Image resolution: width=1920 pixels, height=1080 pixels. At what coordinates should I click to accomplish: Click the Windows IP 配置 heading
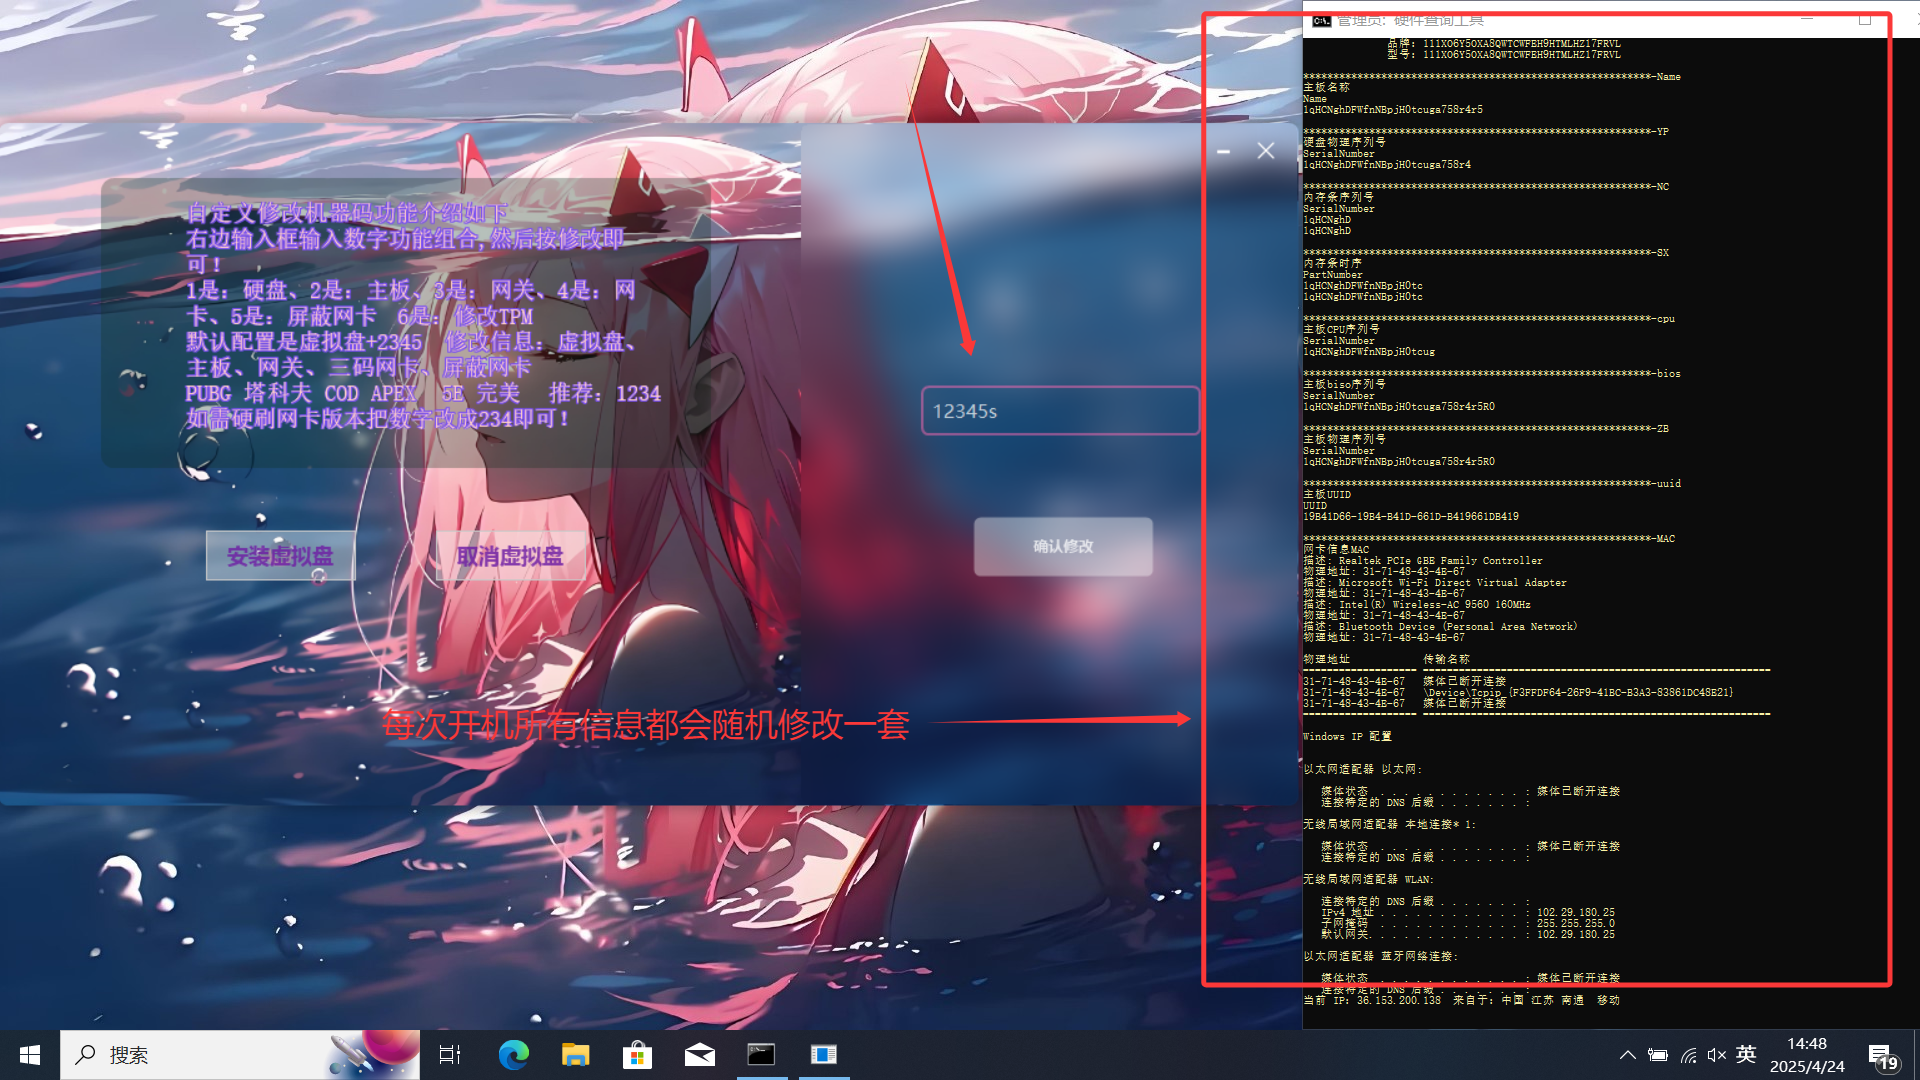pyautogui.click(x=1347, y=737)
